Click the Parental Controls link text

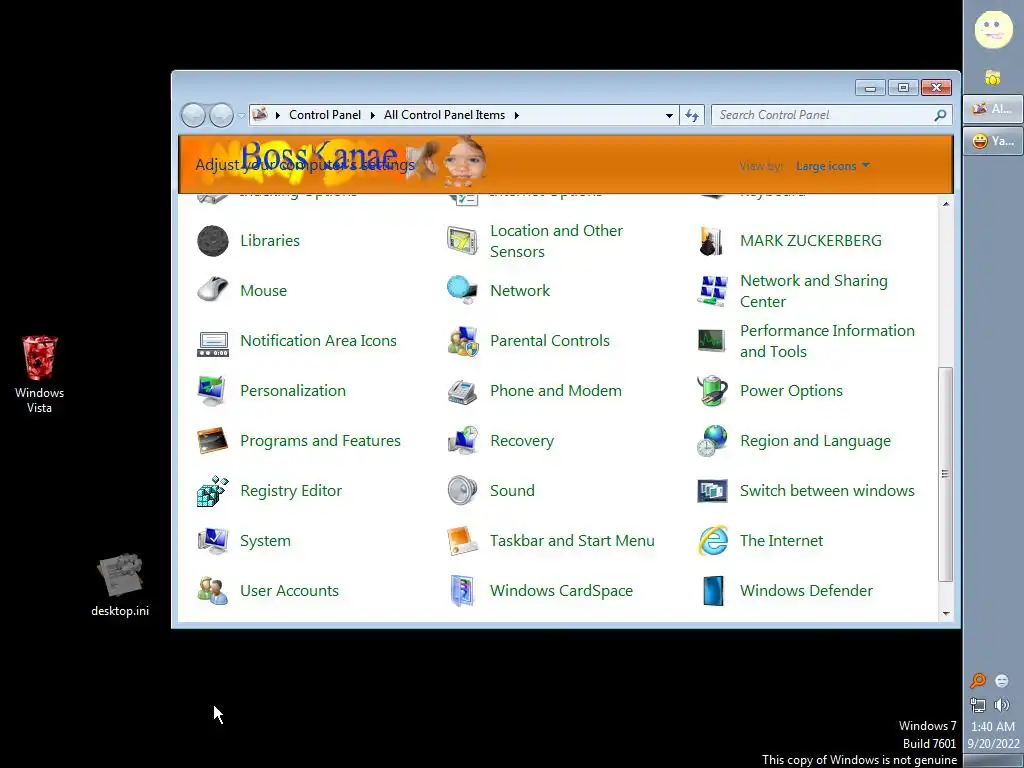tap(550, 341)
